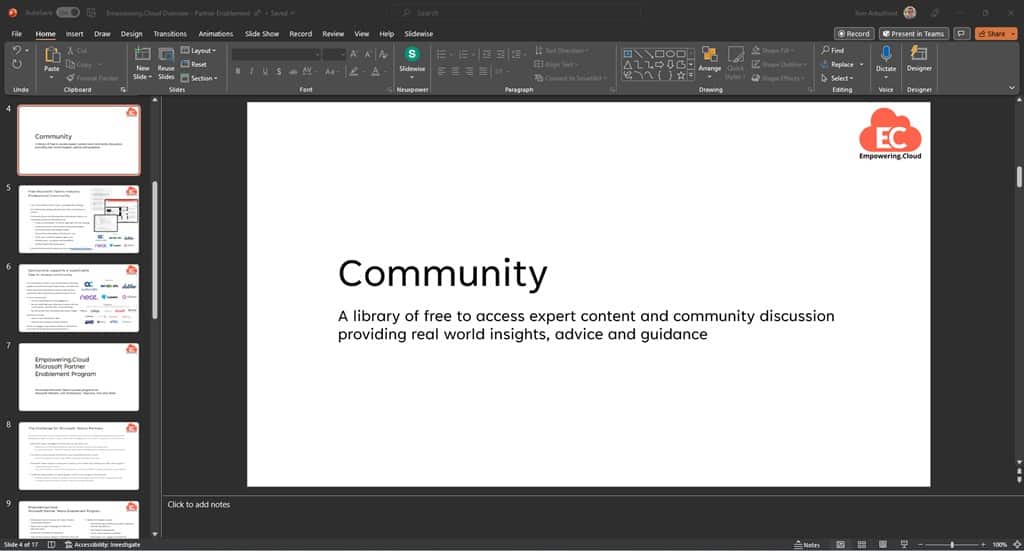Click the Undo arrow icon
This screenshot has height=551, width=1024.
pos(17,50)
